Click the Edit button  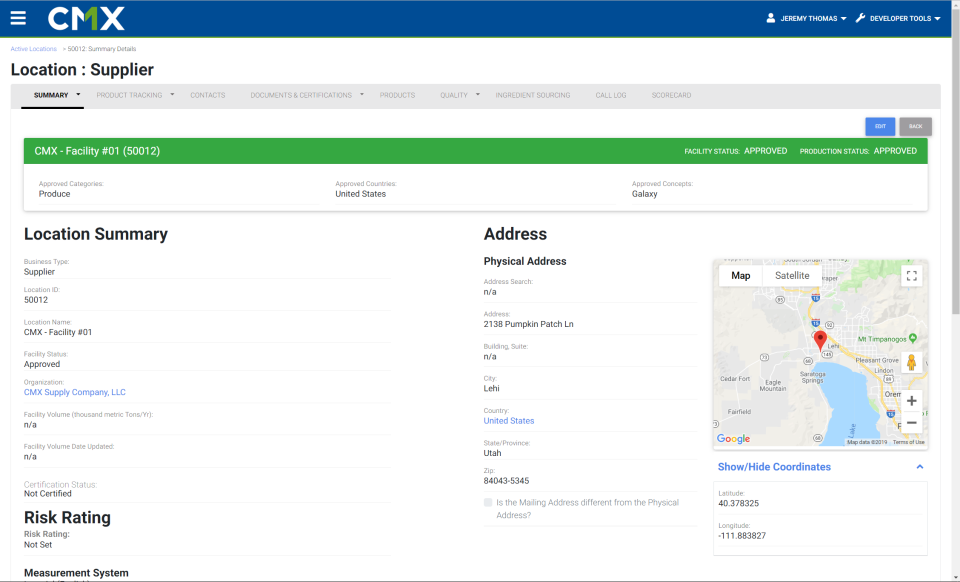880,126
